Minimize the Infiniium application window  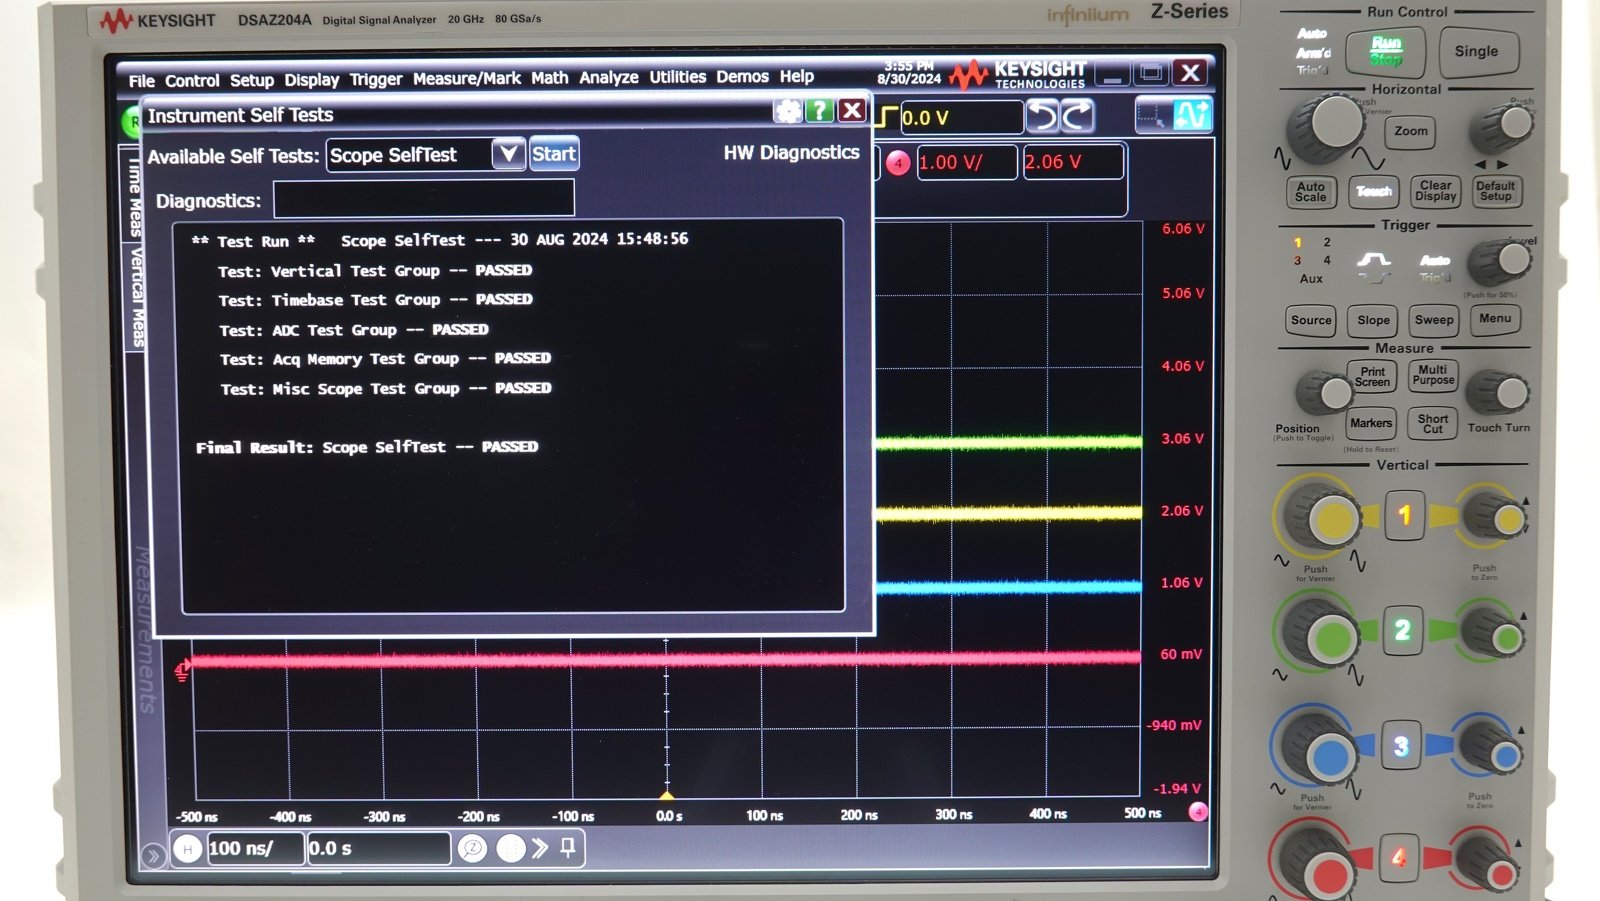pyautogui.click(x=1112, y=73)
